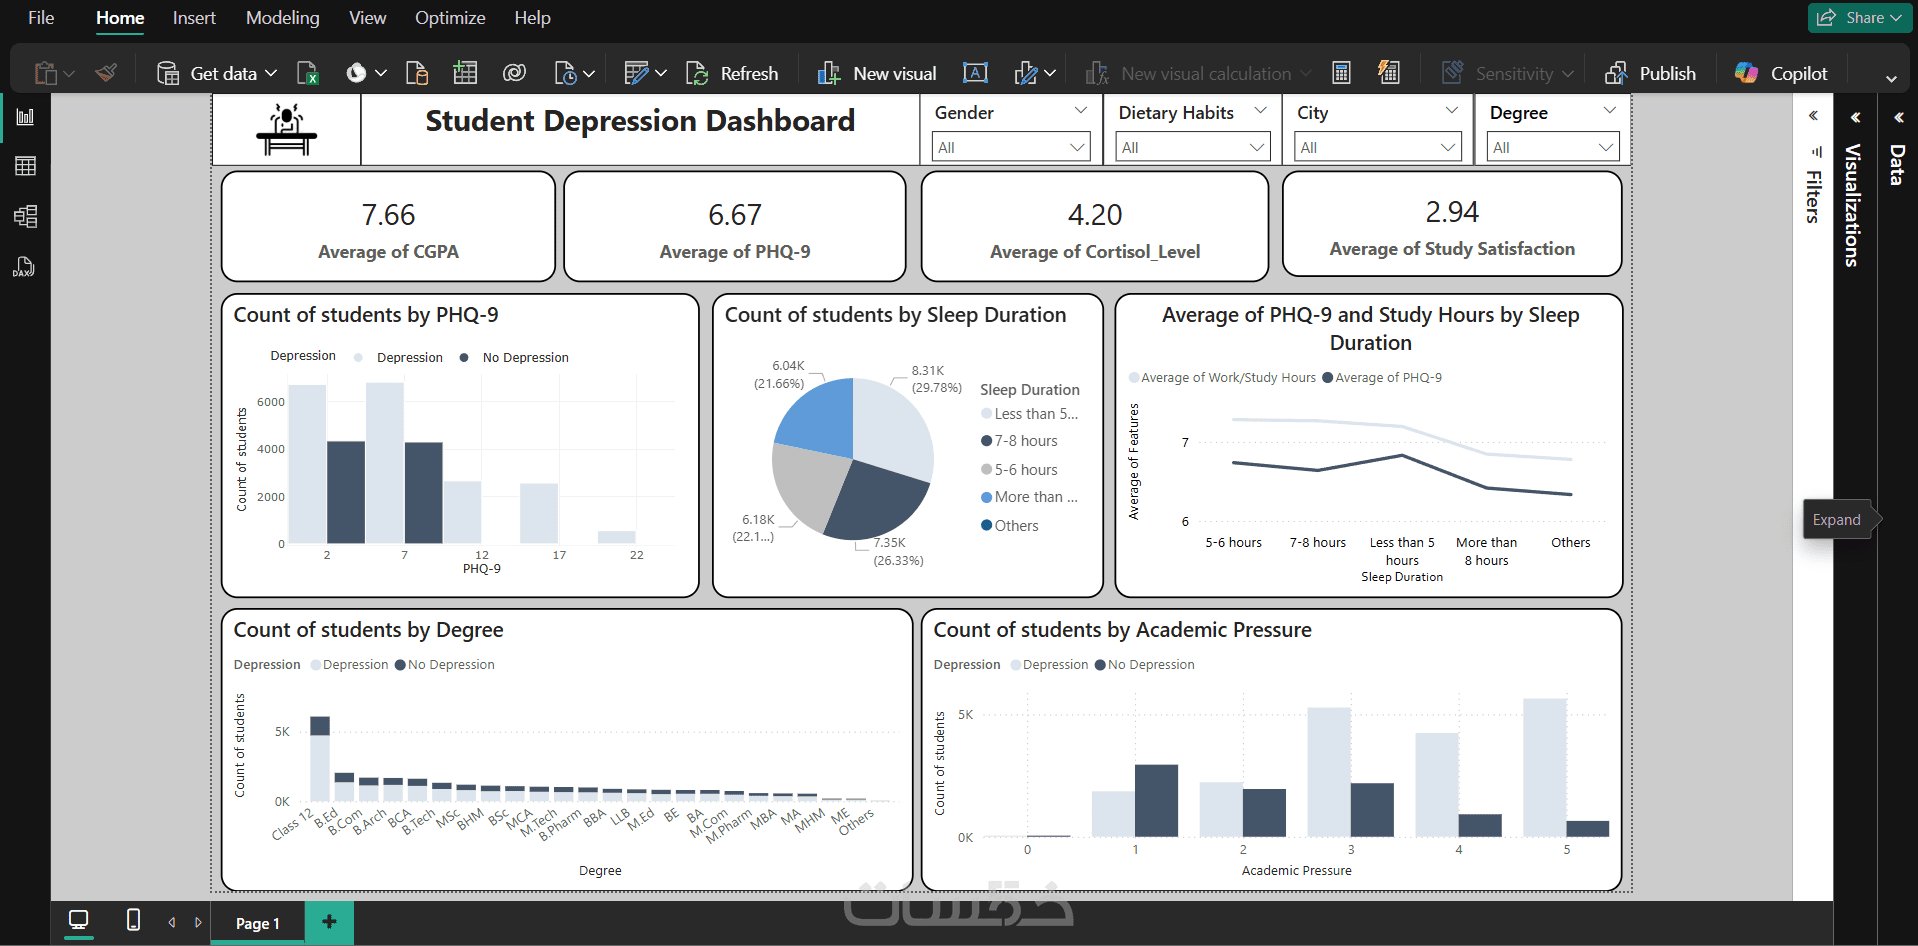Switch to desktop layout view
The width and height of the screenshot is (1918, 946).
point(78,920)
